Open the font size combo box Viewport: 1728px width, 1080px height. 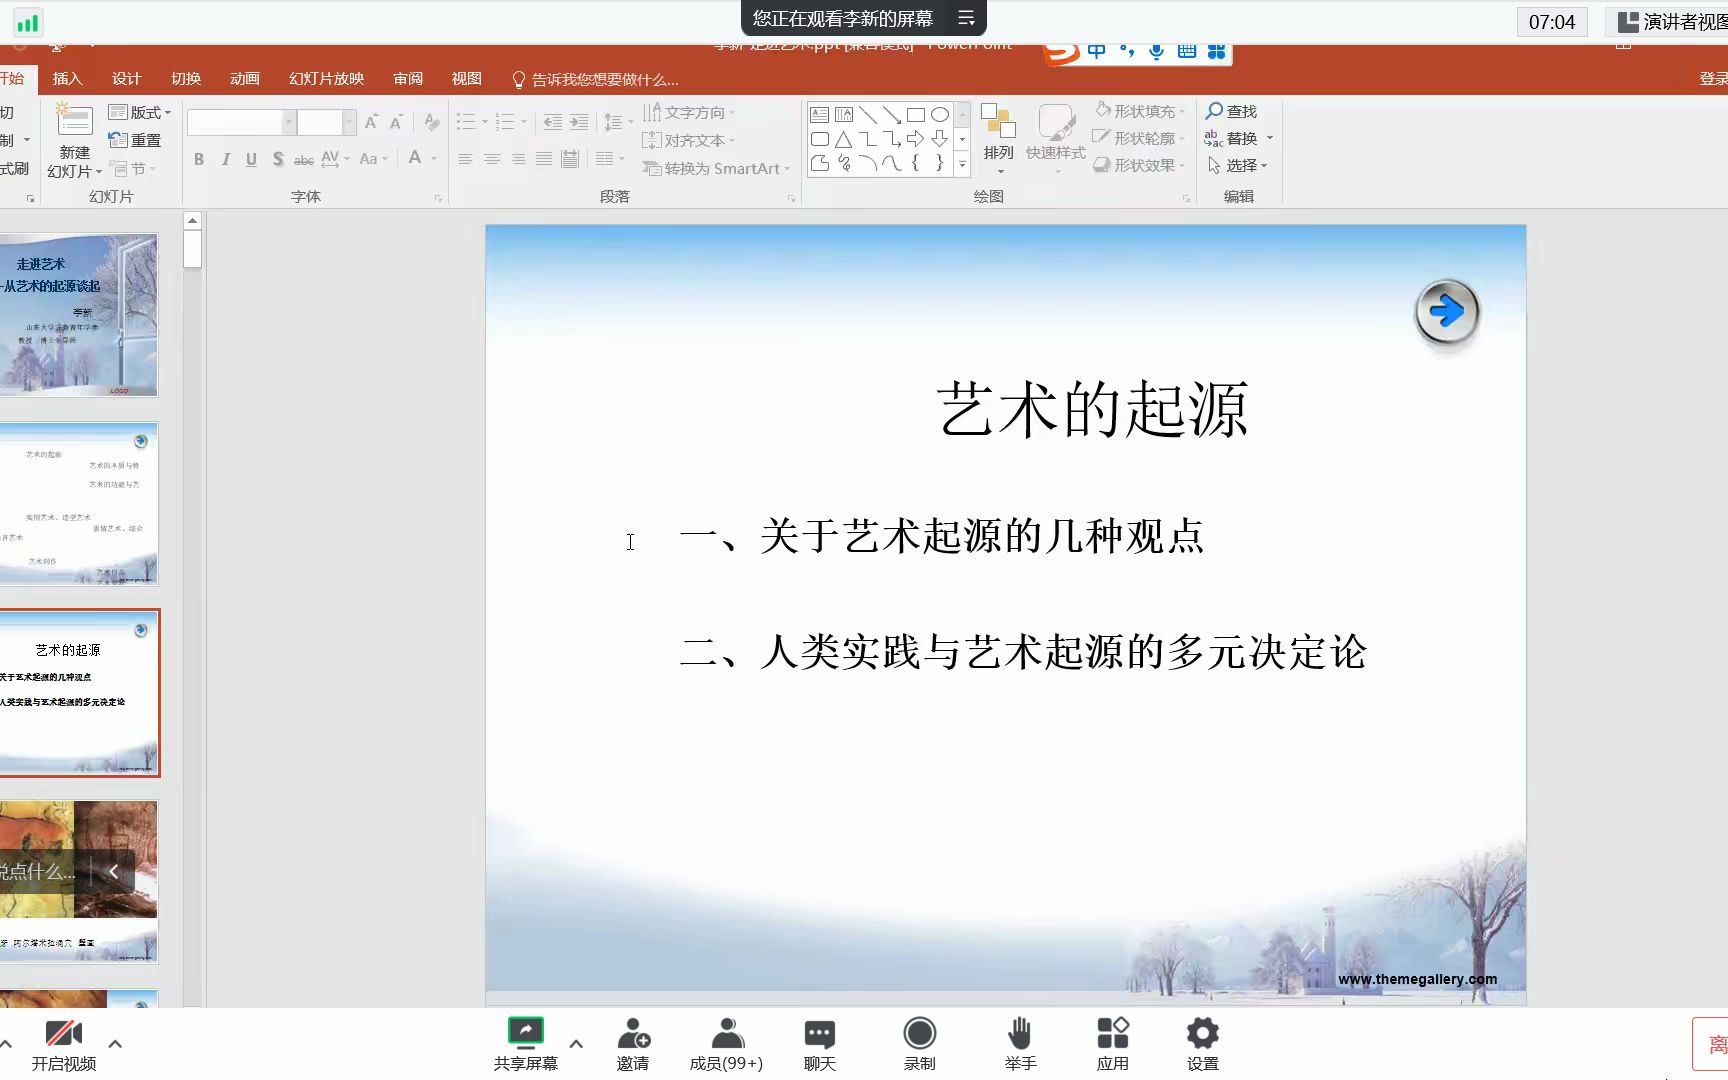point(327,122)
